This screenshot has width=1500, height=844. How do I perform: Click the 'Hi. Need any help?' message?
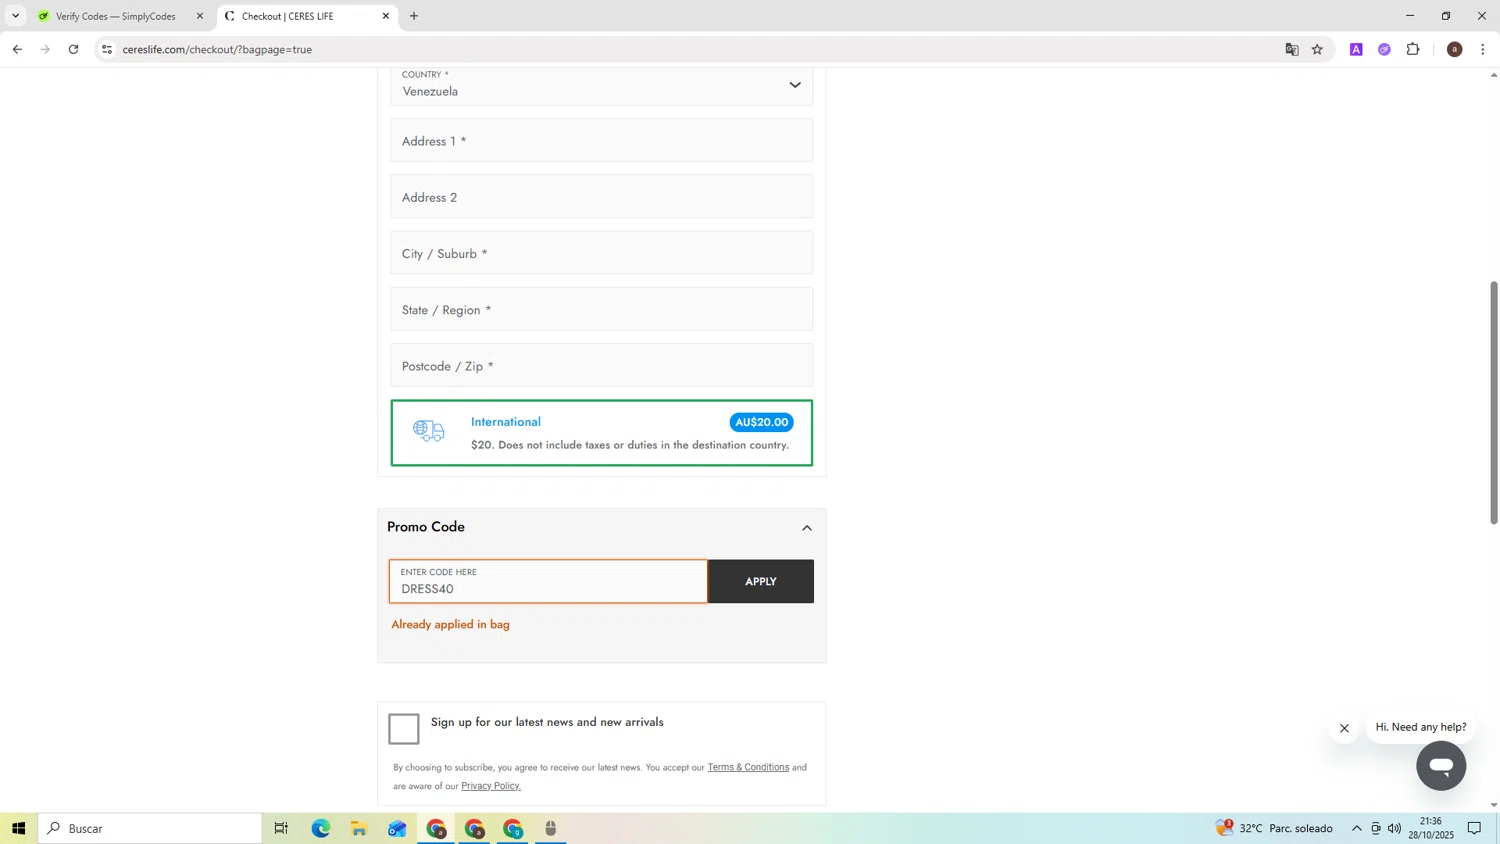[x=1421, y=727]
